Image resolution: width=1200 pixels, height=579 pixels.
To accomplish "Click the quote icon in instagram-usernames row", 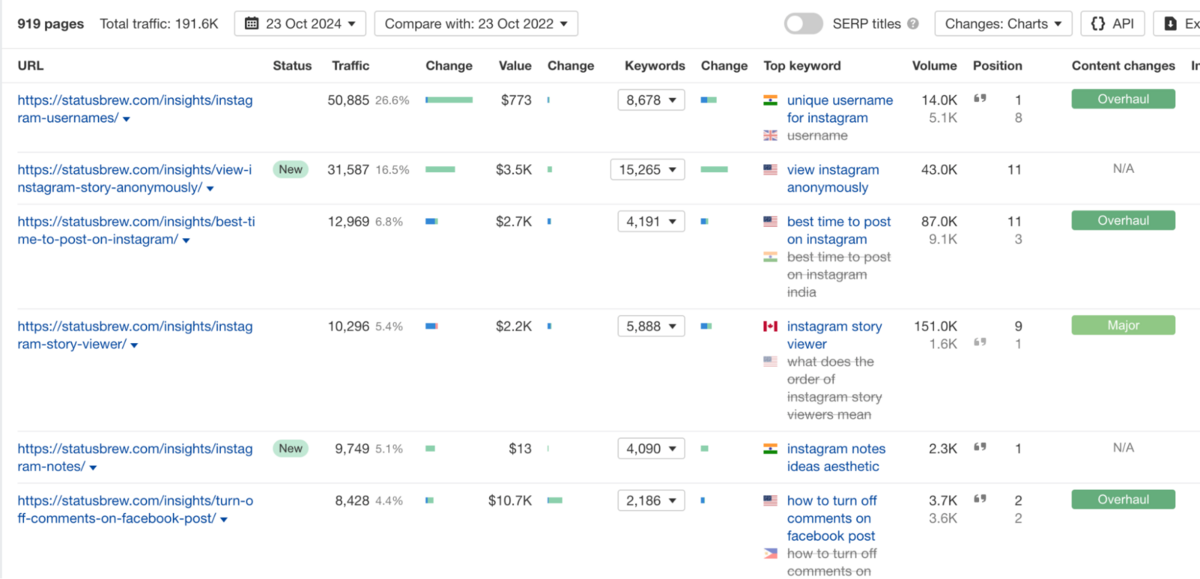I will tap(980, 99).
